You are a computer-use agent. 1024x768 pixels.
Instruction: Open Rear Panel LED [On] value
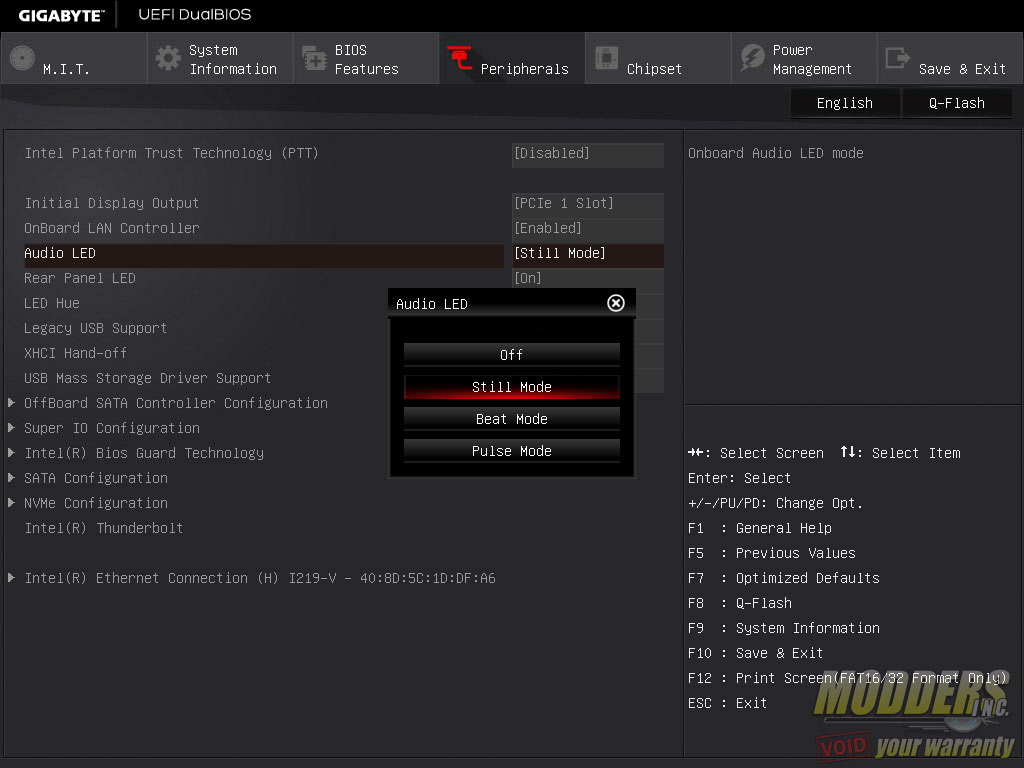click(x=588, y=278)
